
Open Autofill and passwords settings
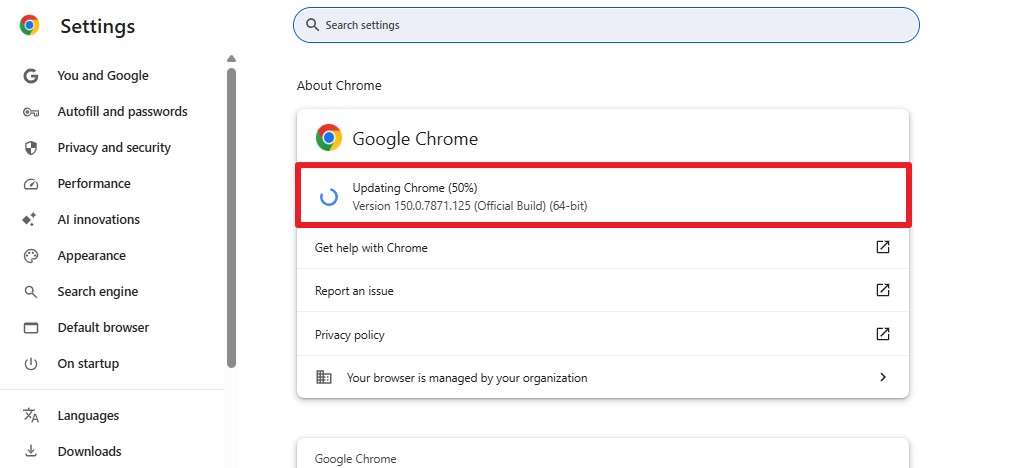(x=122, y=112)
